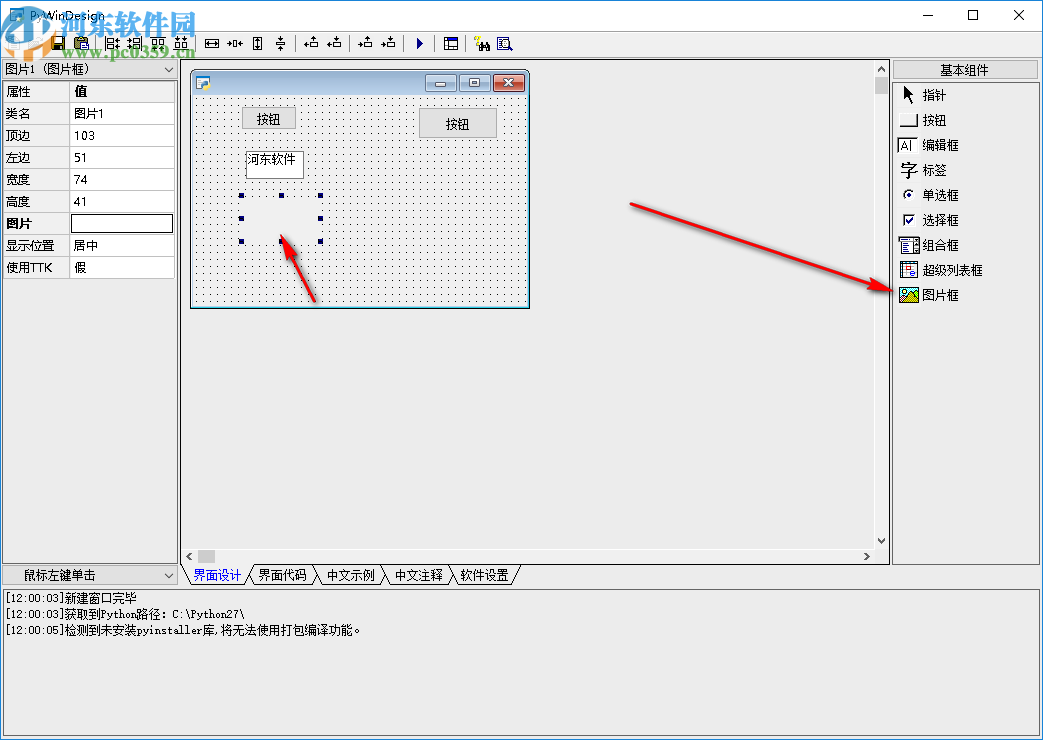Click the design form's minimize button

(440, 83)
